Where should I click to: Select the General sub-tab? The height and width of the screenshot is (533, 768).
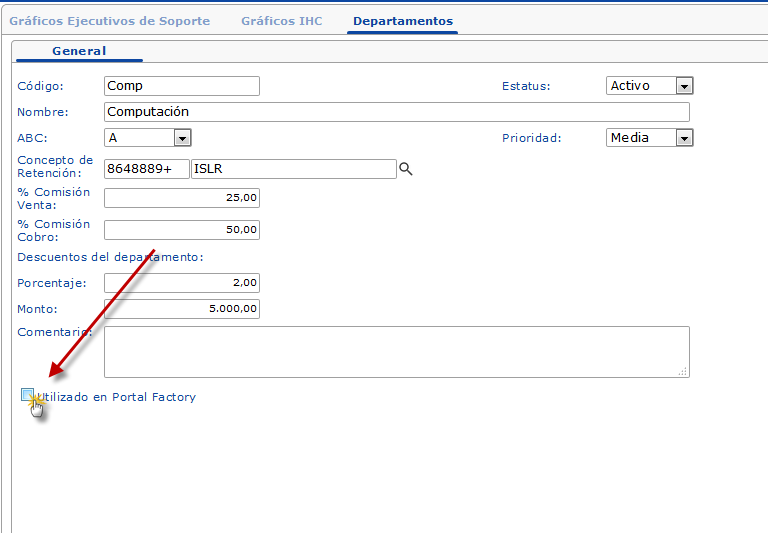coord(79,51)
